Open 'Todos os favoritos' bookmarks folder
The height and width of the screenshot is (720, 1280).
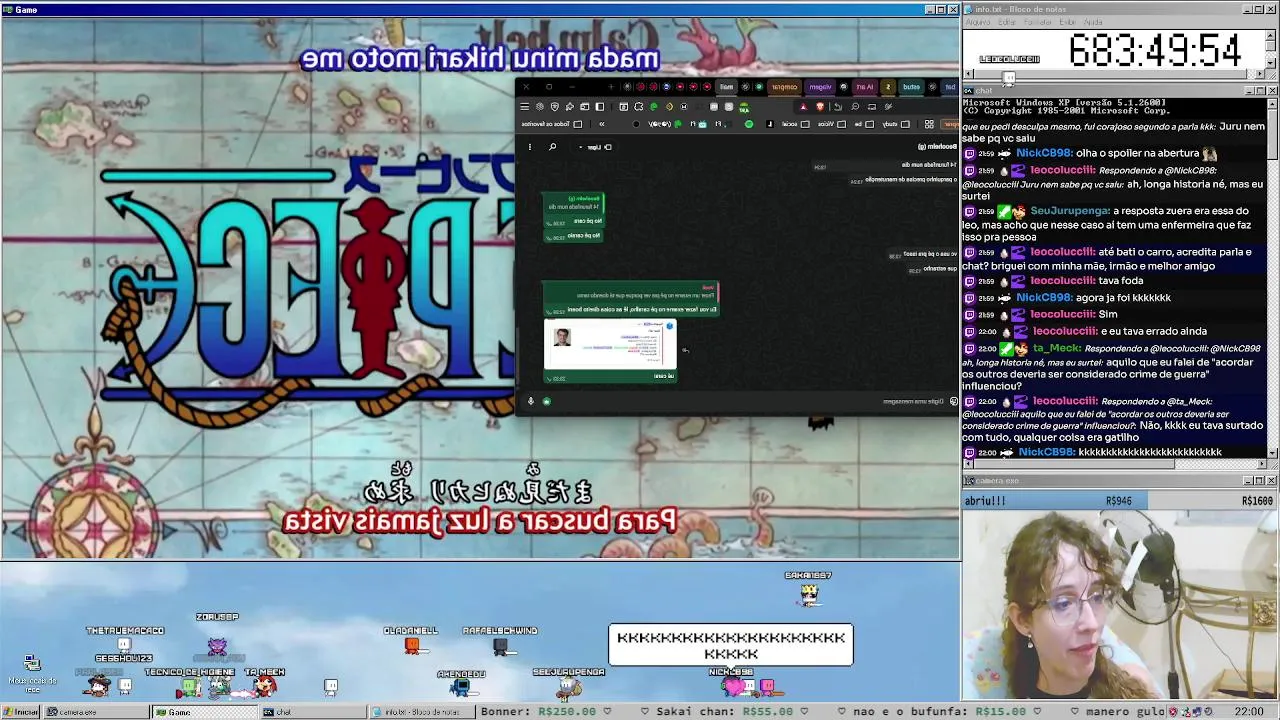pos(552,124)
